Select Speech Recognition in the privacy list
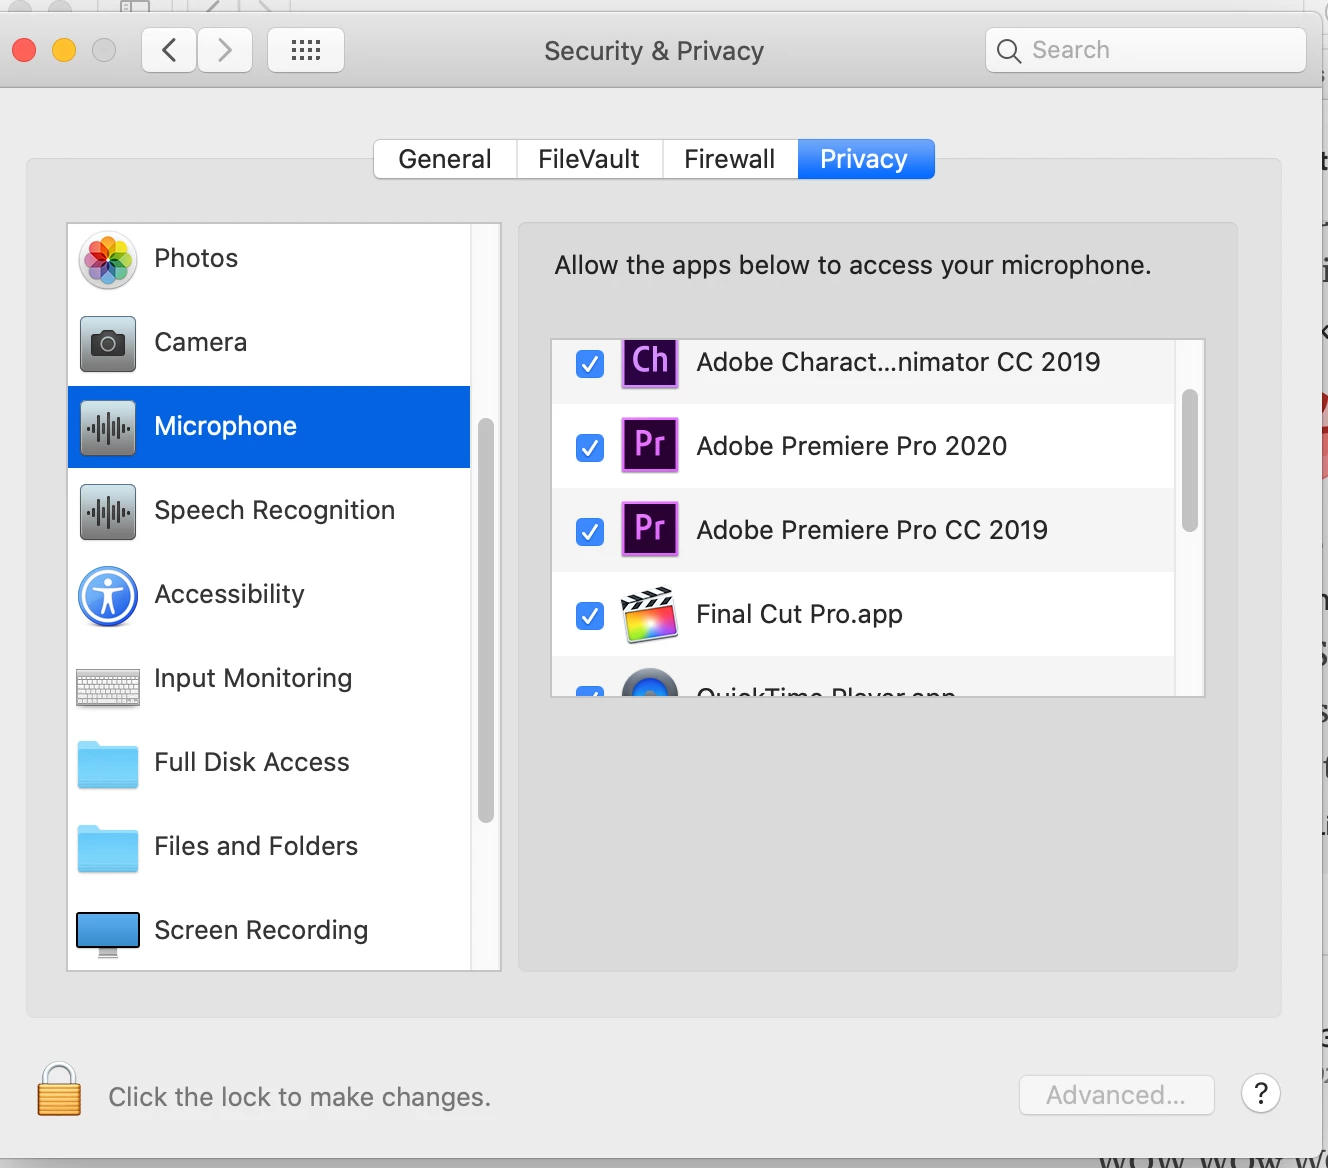1328x1168 pixels. [x=269, y=511]
